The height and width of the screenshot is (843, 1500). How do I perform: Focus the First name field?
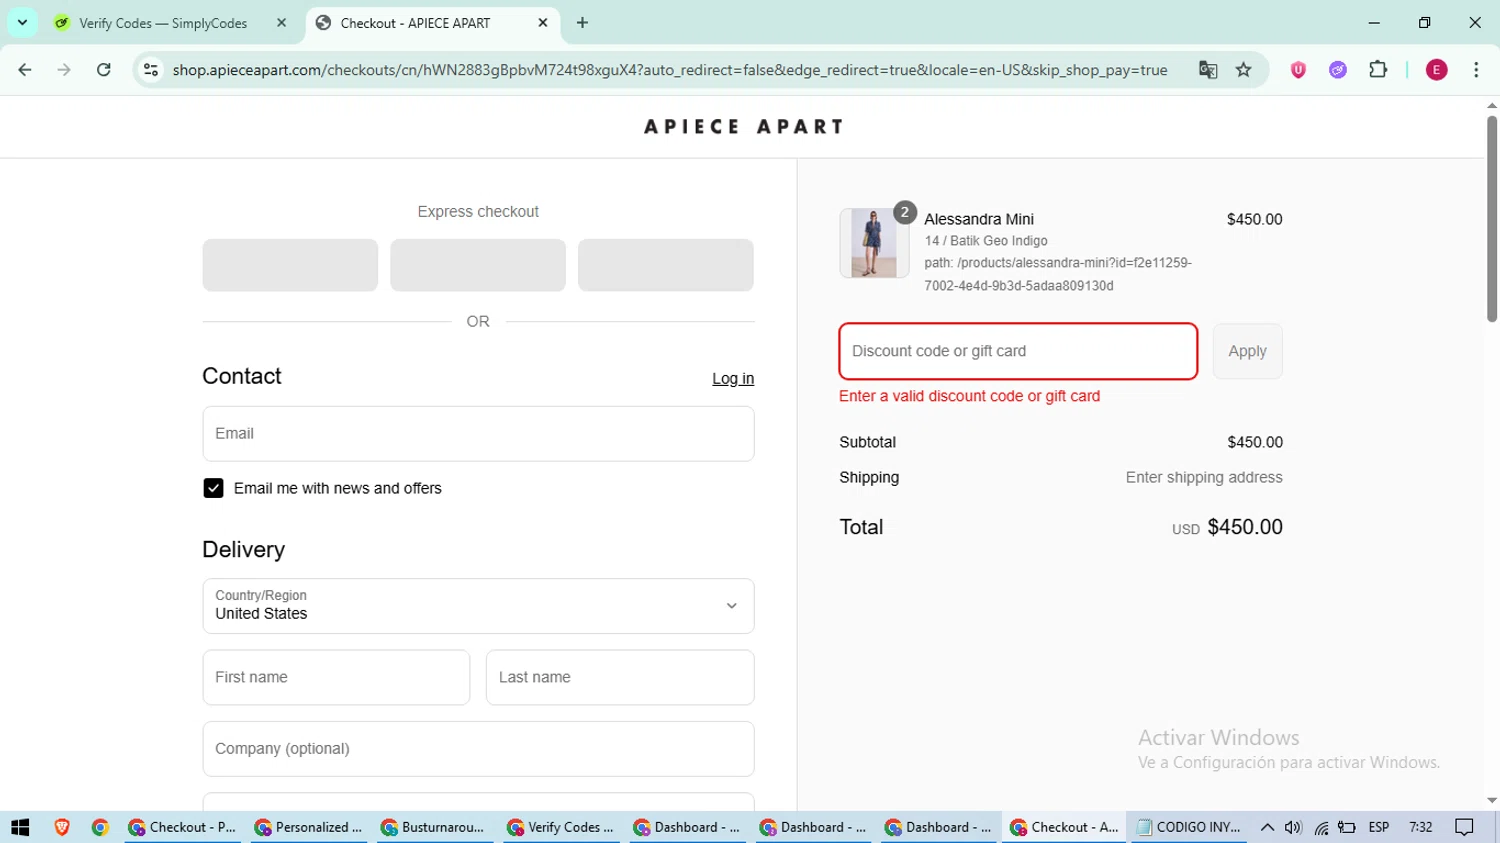tap(336, 677)
